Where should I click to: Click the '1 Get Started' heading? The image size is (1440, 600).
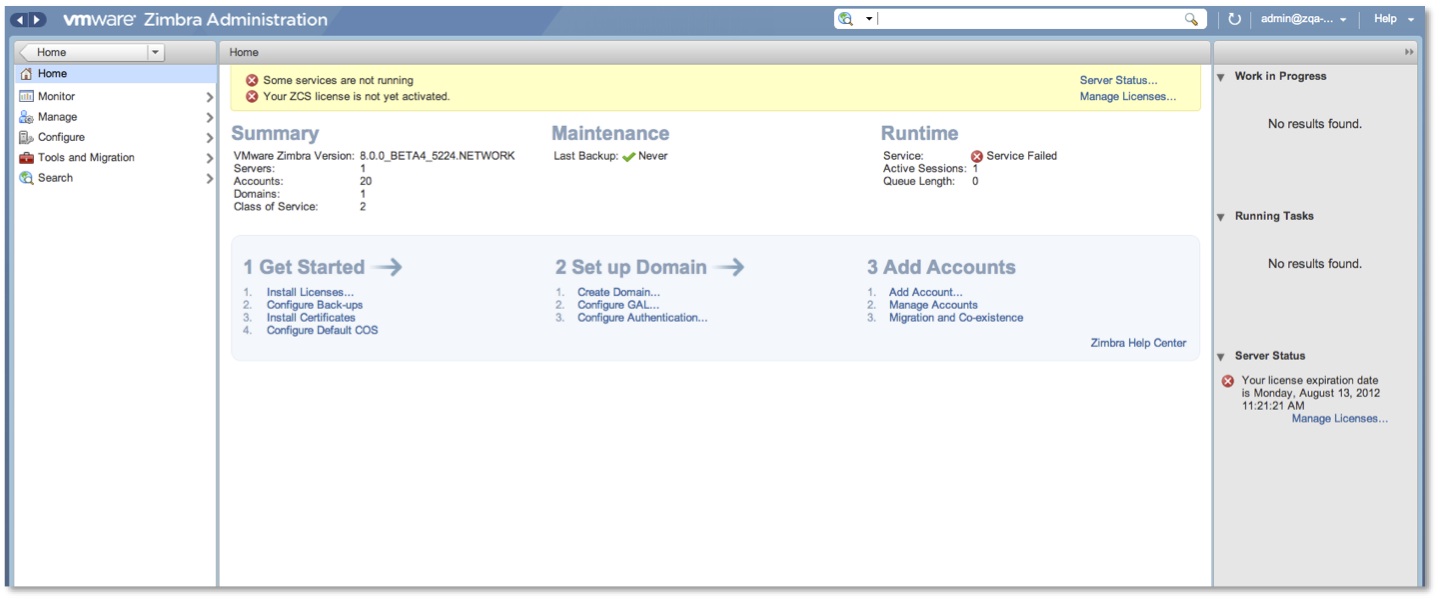(304, 267)
